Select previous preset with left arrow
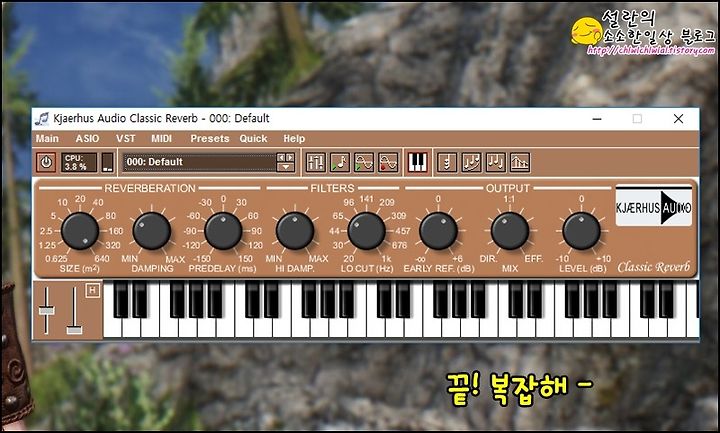720x433 pixels. coord(281,157)
